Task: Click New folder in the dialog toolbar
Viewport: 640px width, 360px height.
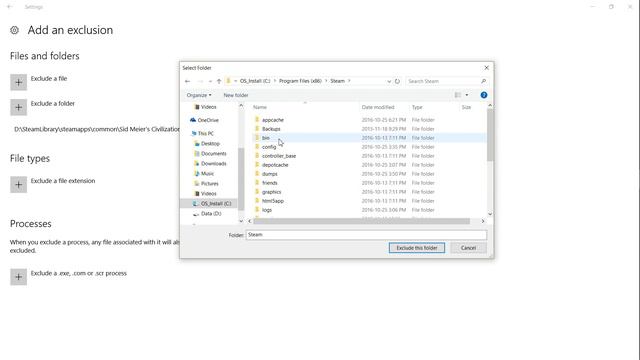Action: 236,95
